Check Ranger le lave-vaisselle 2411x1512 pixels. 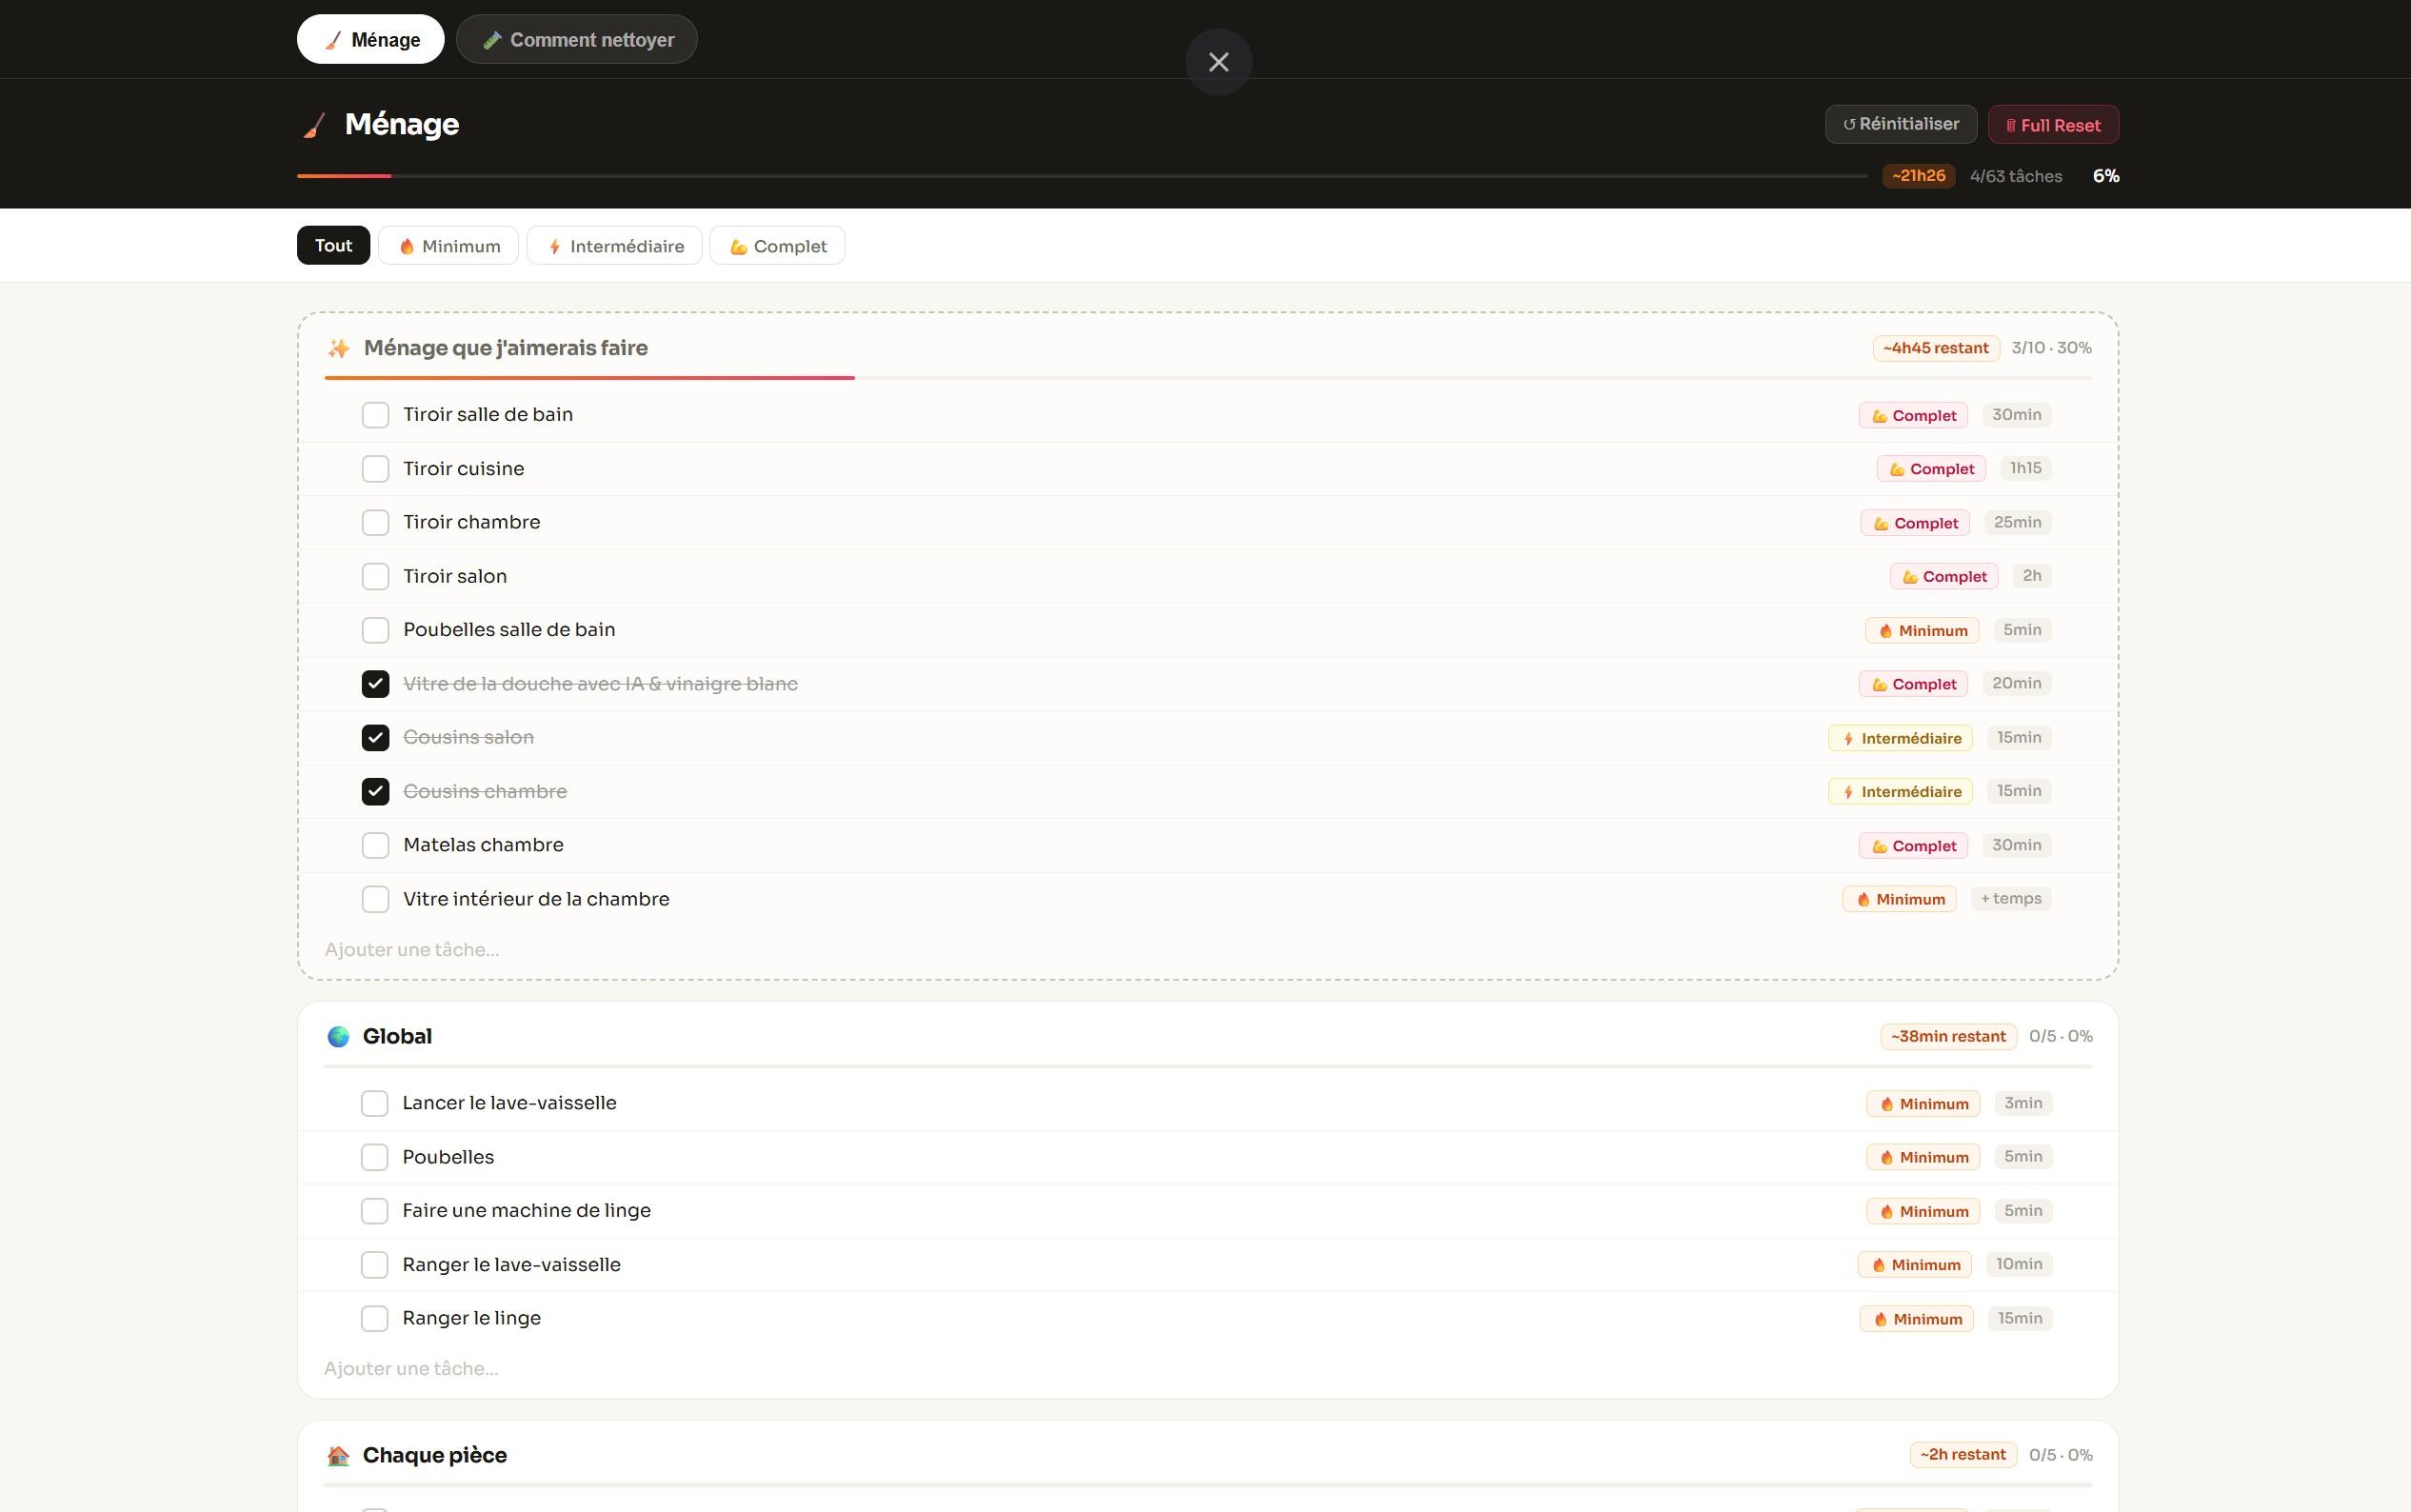374,1264
